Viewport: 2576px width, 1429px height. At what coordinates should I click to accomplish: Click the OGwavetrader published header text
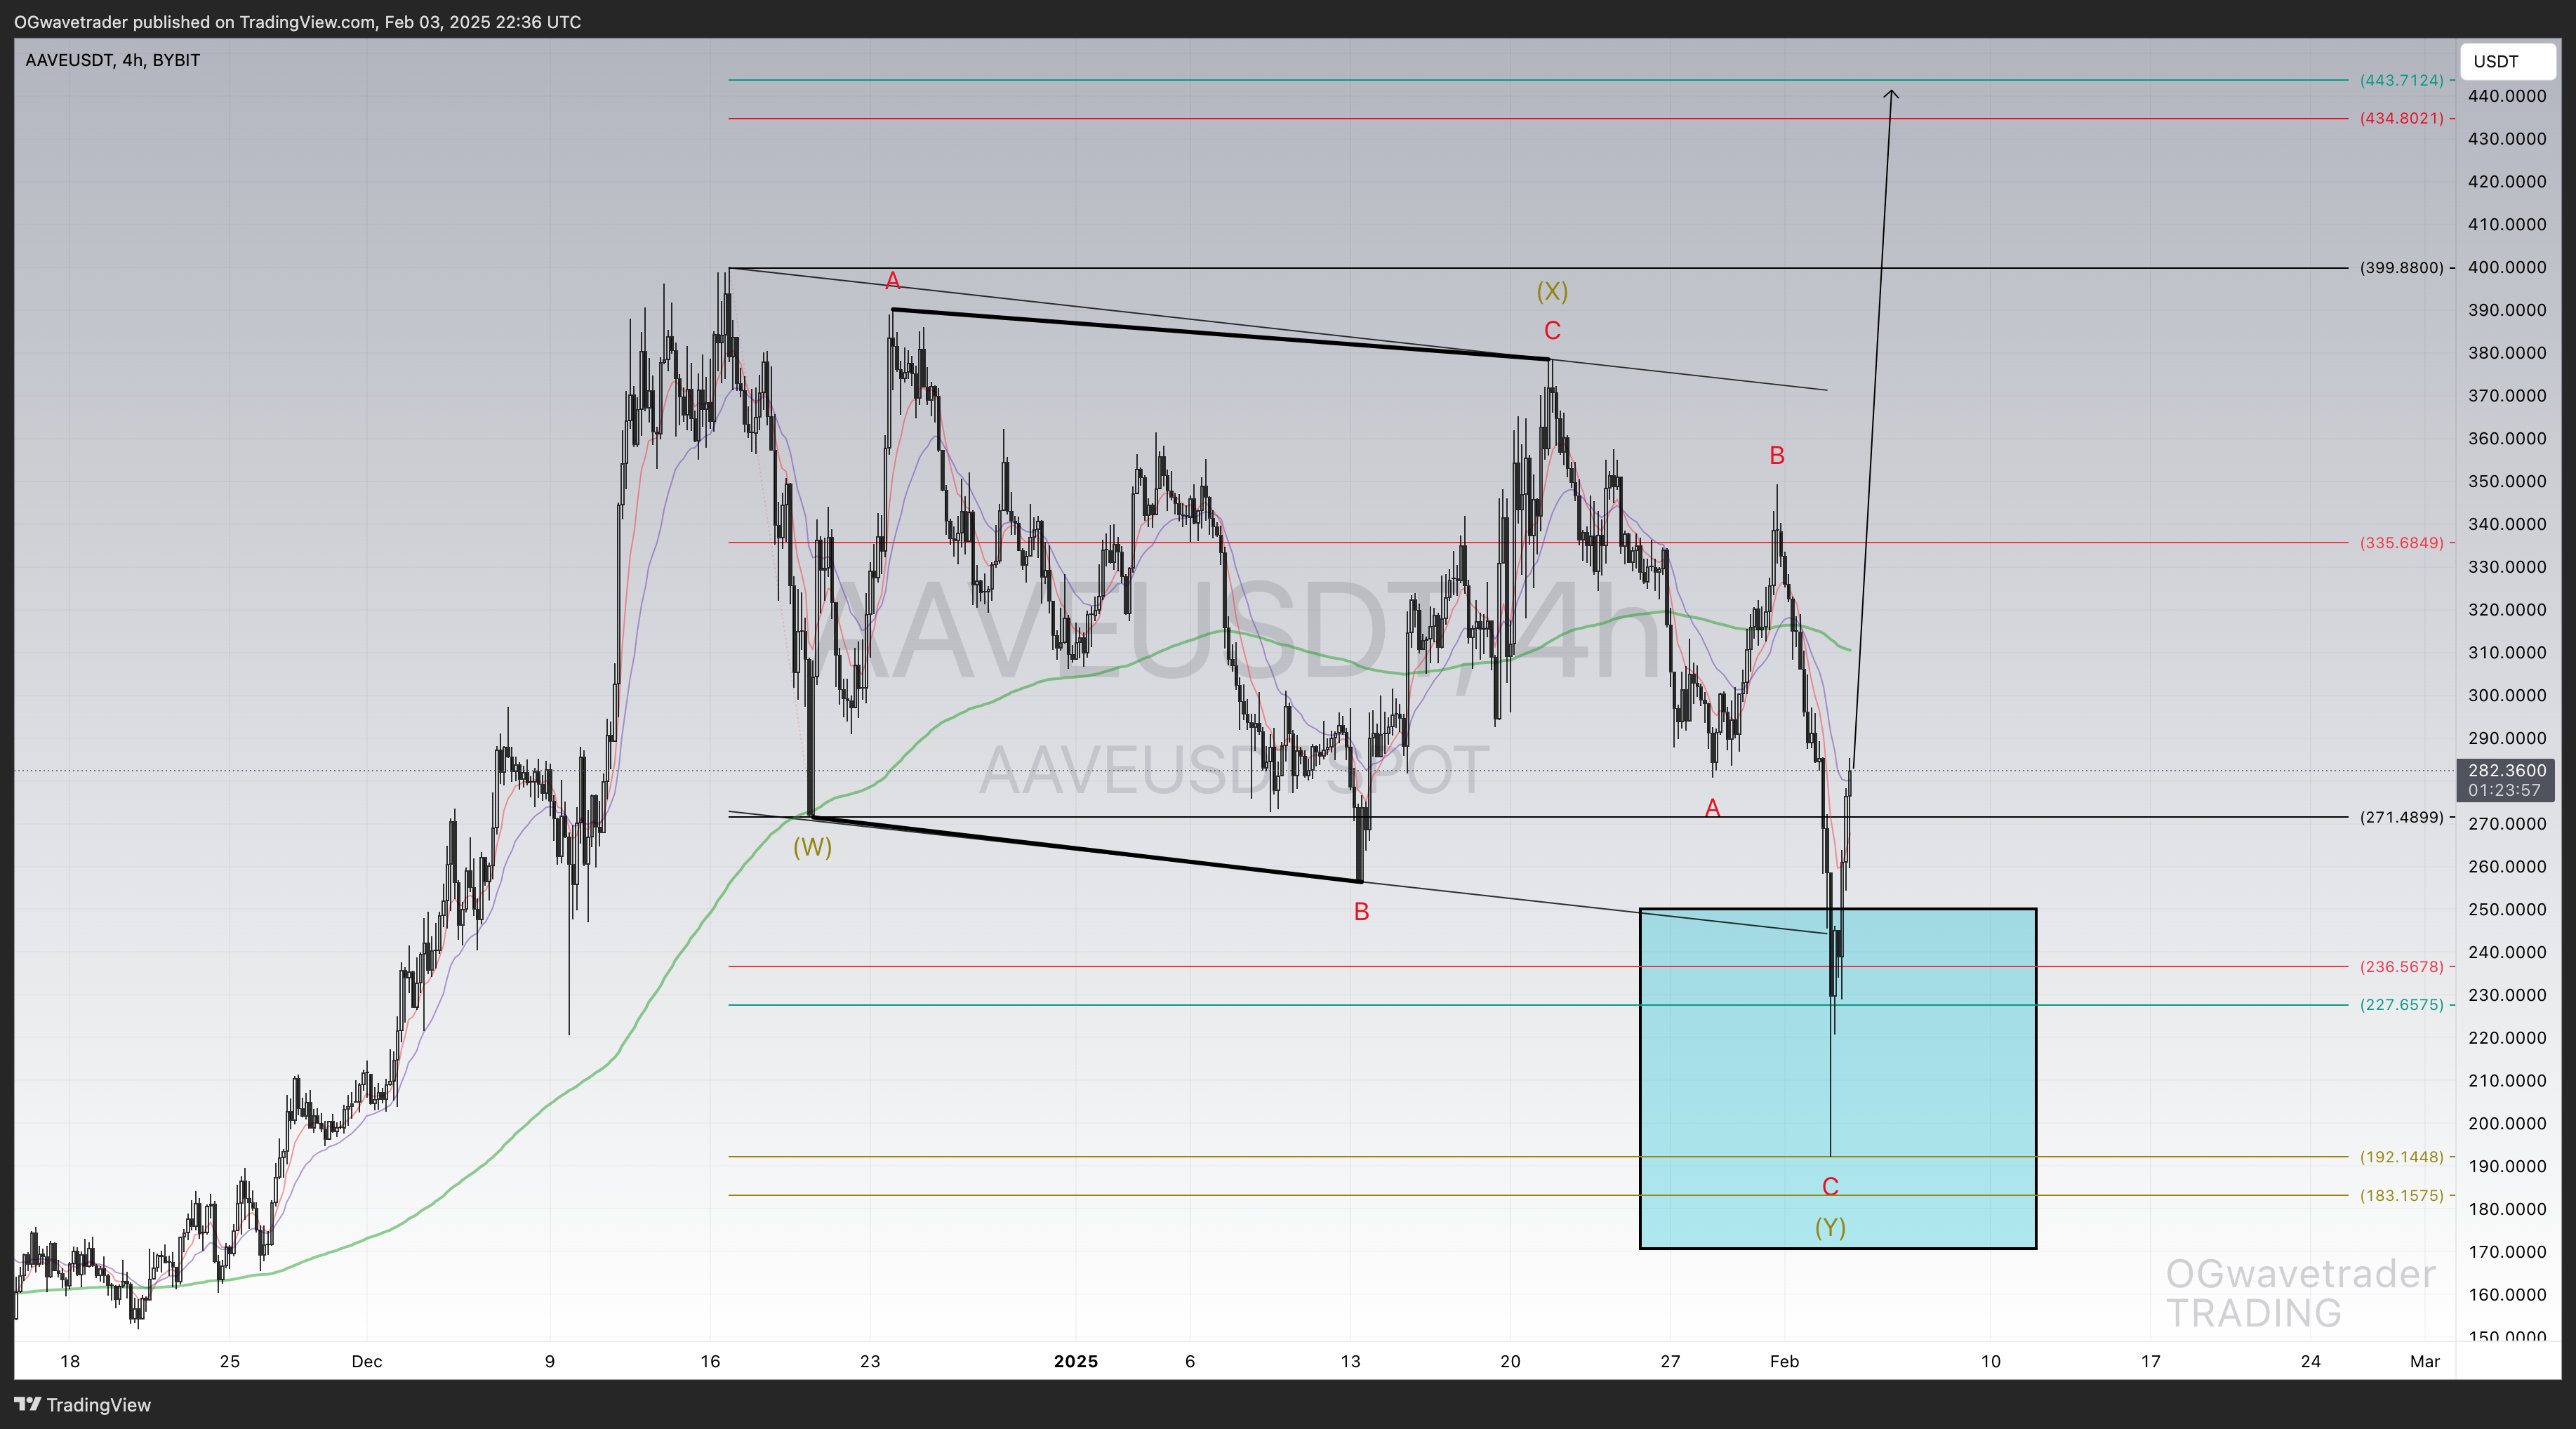point(297,21)
